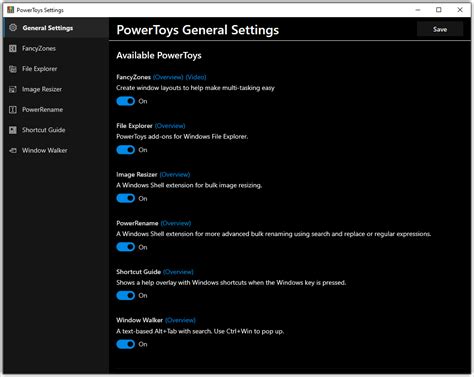
Task: Disable the Shortcut Guide toggle
Action: point(126,295)
